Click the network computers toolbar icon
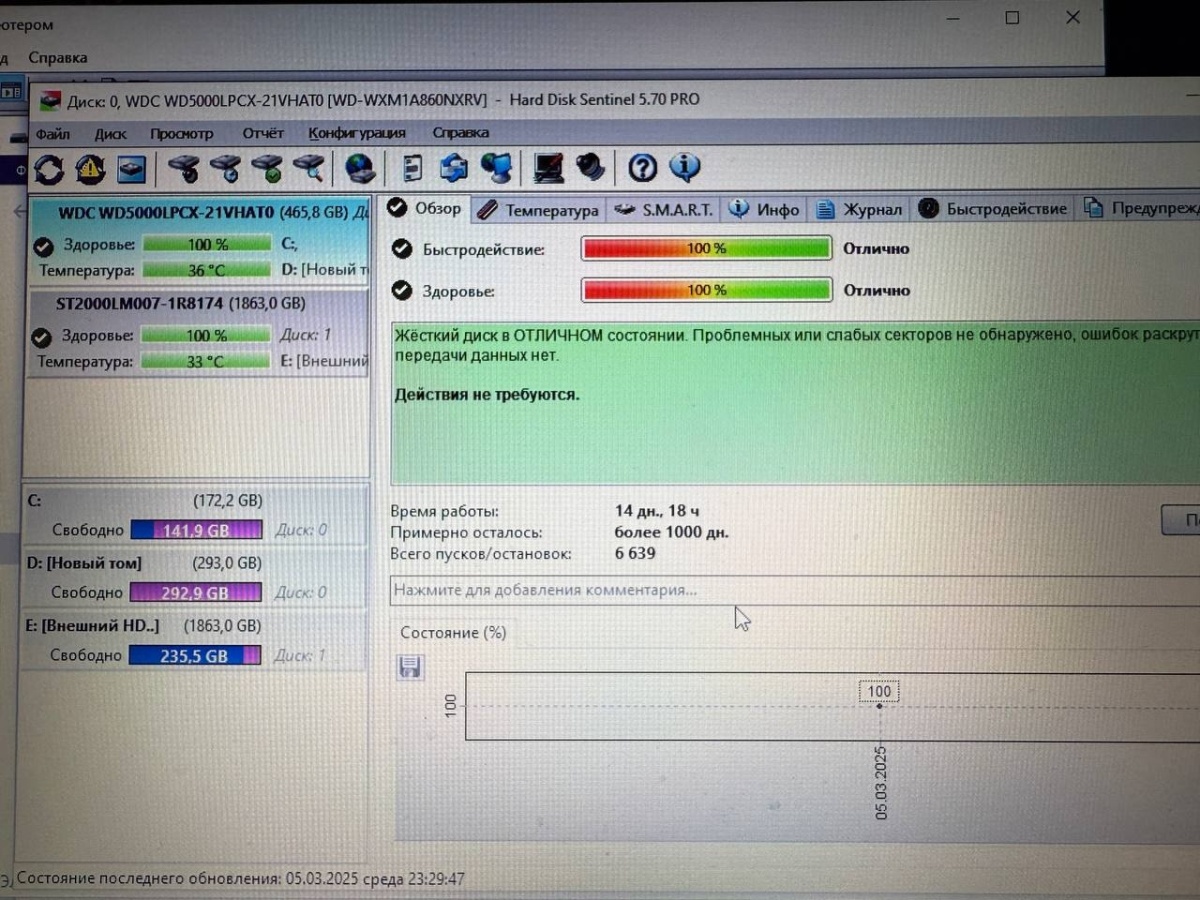Viewport: 1200px width, 900px height. (496, 168)
